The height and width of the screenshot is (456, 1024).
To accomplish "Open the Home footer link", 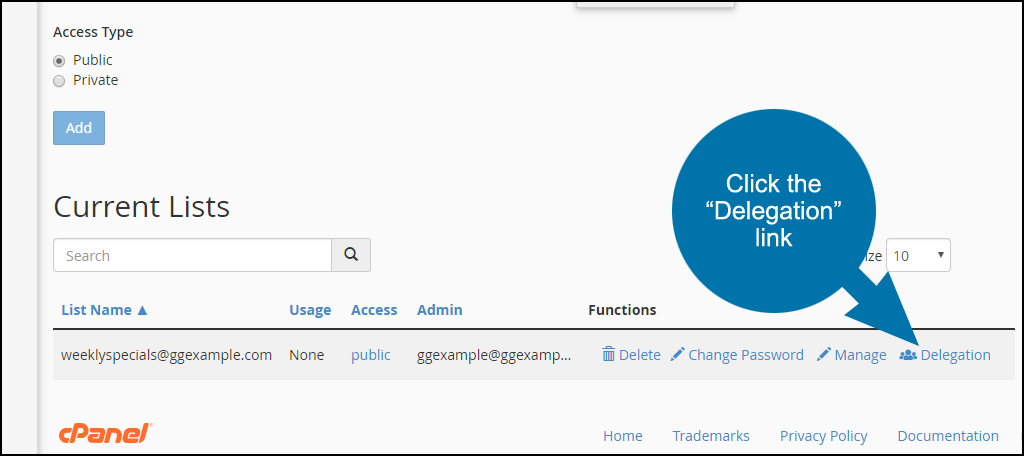I will click(623, 436).
